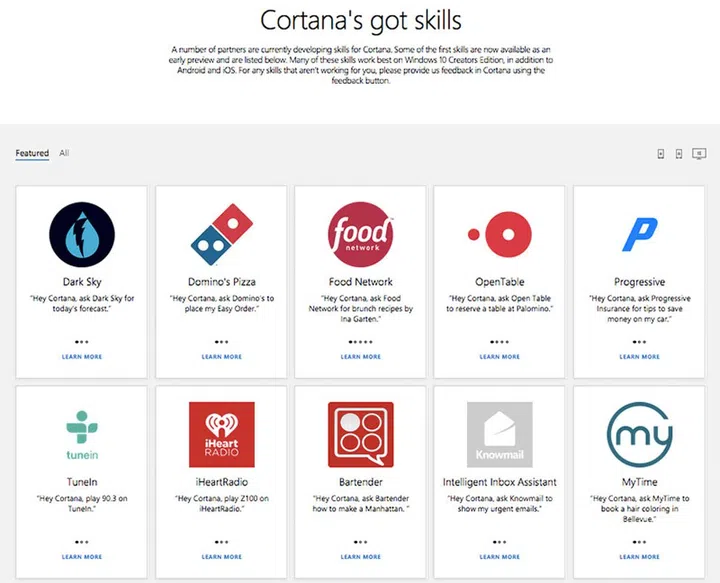
Task: Click the MyTime circular logo
Action: pos(639,434)
